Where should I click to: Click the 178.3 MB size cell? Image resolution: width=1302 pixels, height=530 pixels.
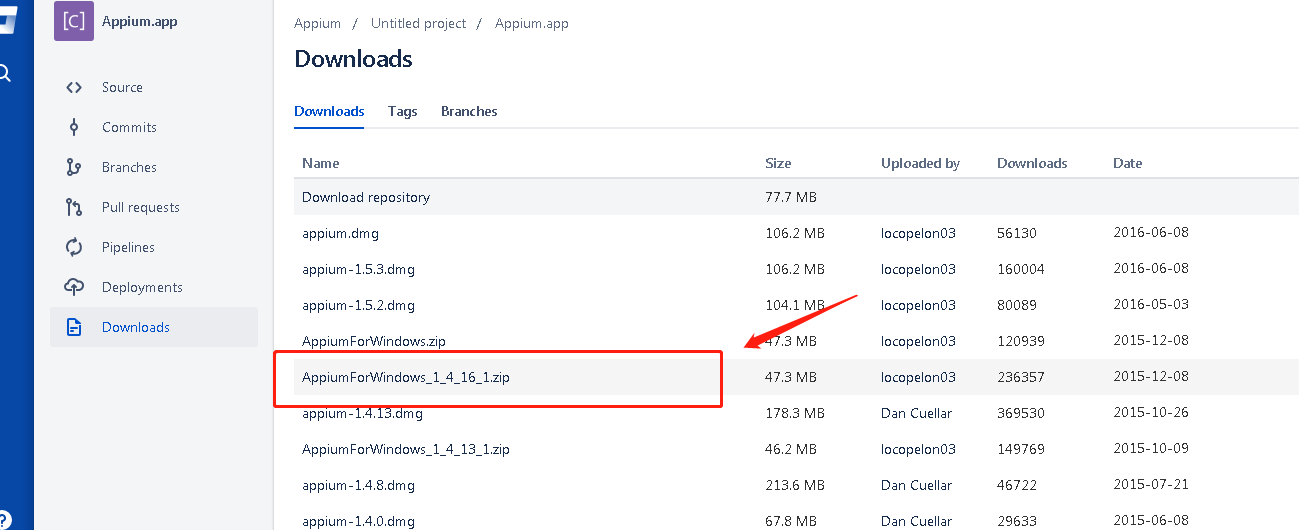[x=795, y=413]
